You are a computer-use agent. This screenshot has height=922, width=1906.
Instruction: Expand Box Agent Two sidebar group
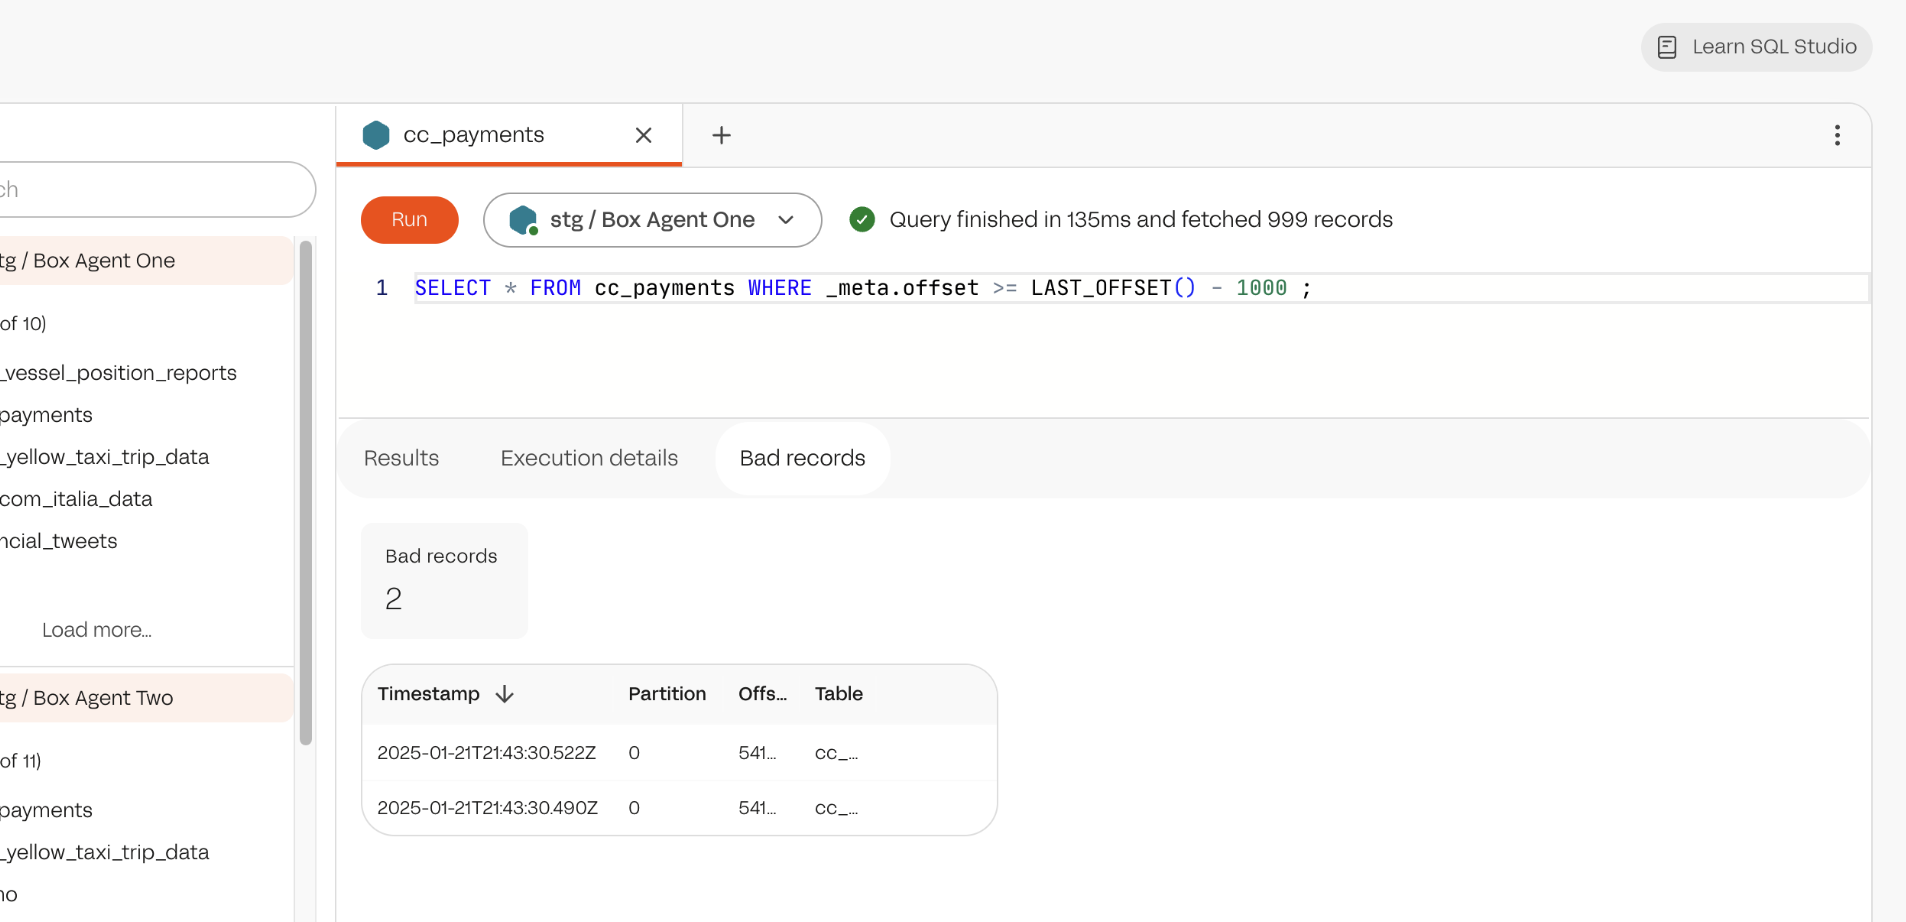pyautogui.click(x=140, y=698)
